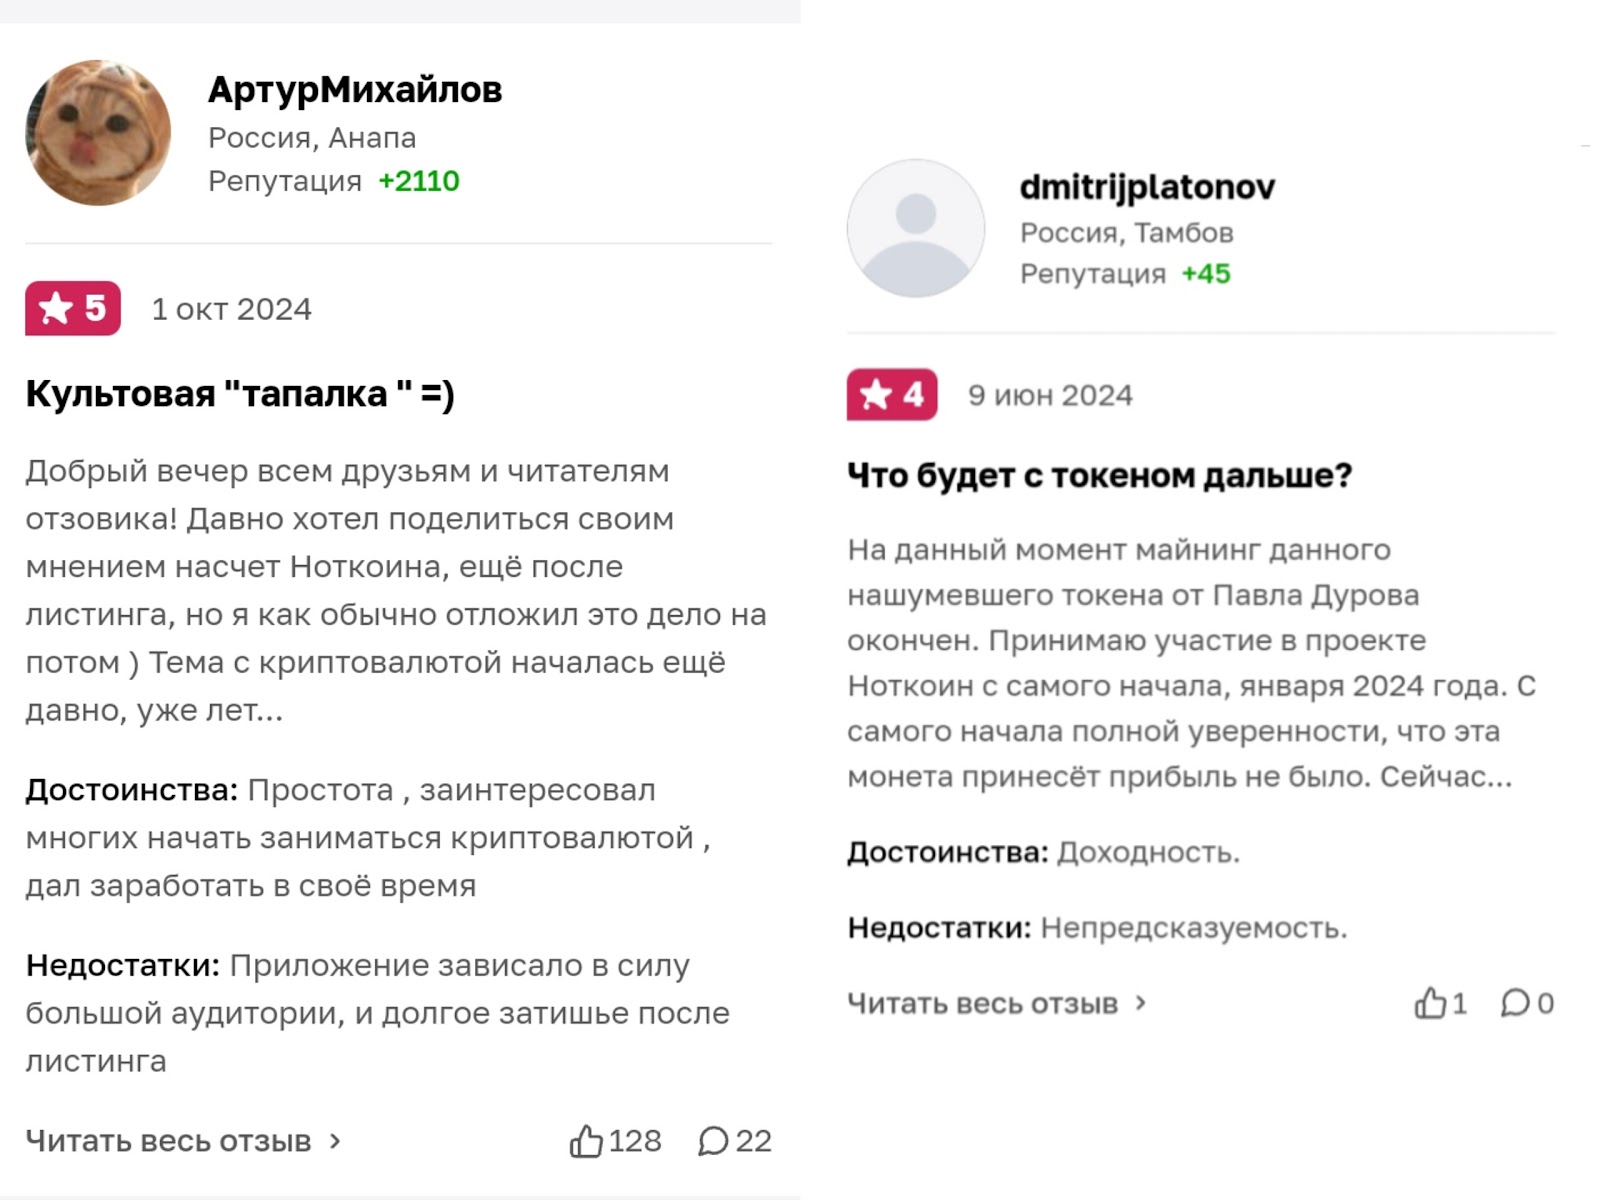Like the review with 128 thumbs up
The width and height of the screenshot is (1600, 1200).
[x=587, y=1141]
